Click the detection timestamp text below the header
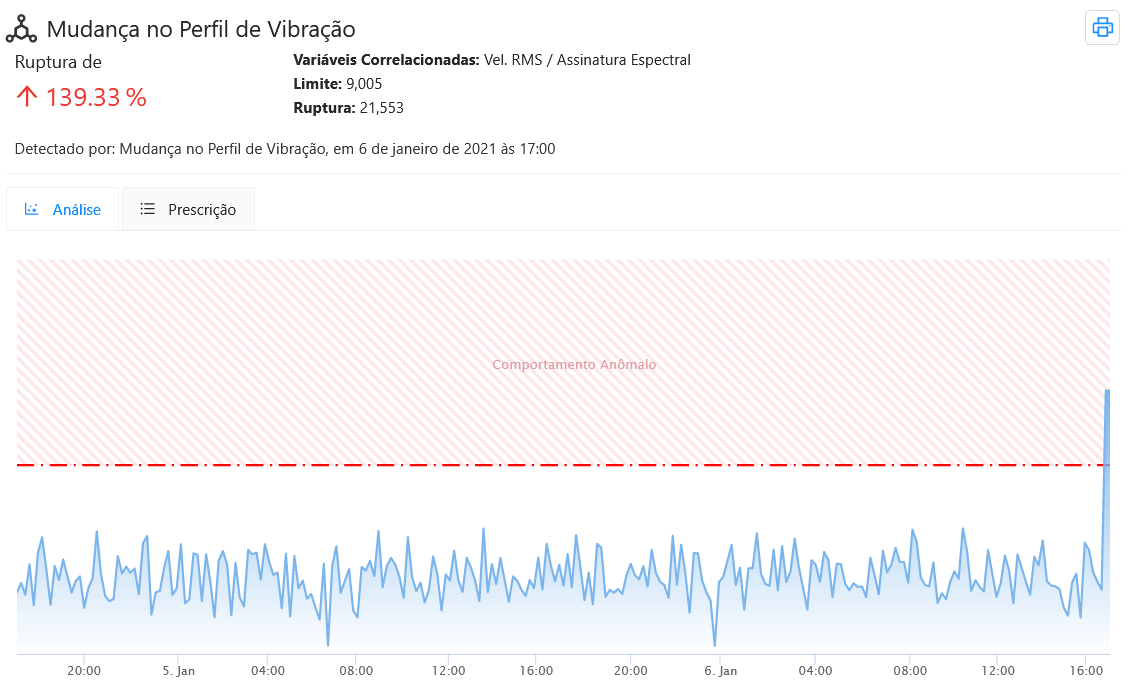The image size is (1135, 694). point(284,148)
